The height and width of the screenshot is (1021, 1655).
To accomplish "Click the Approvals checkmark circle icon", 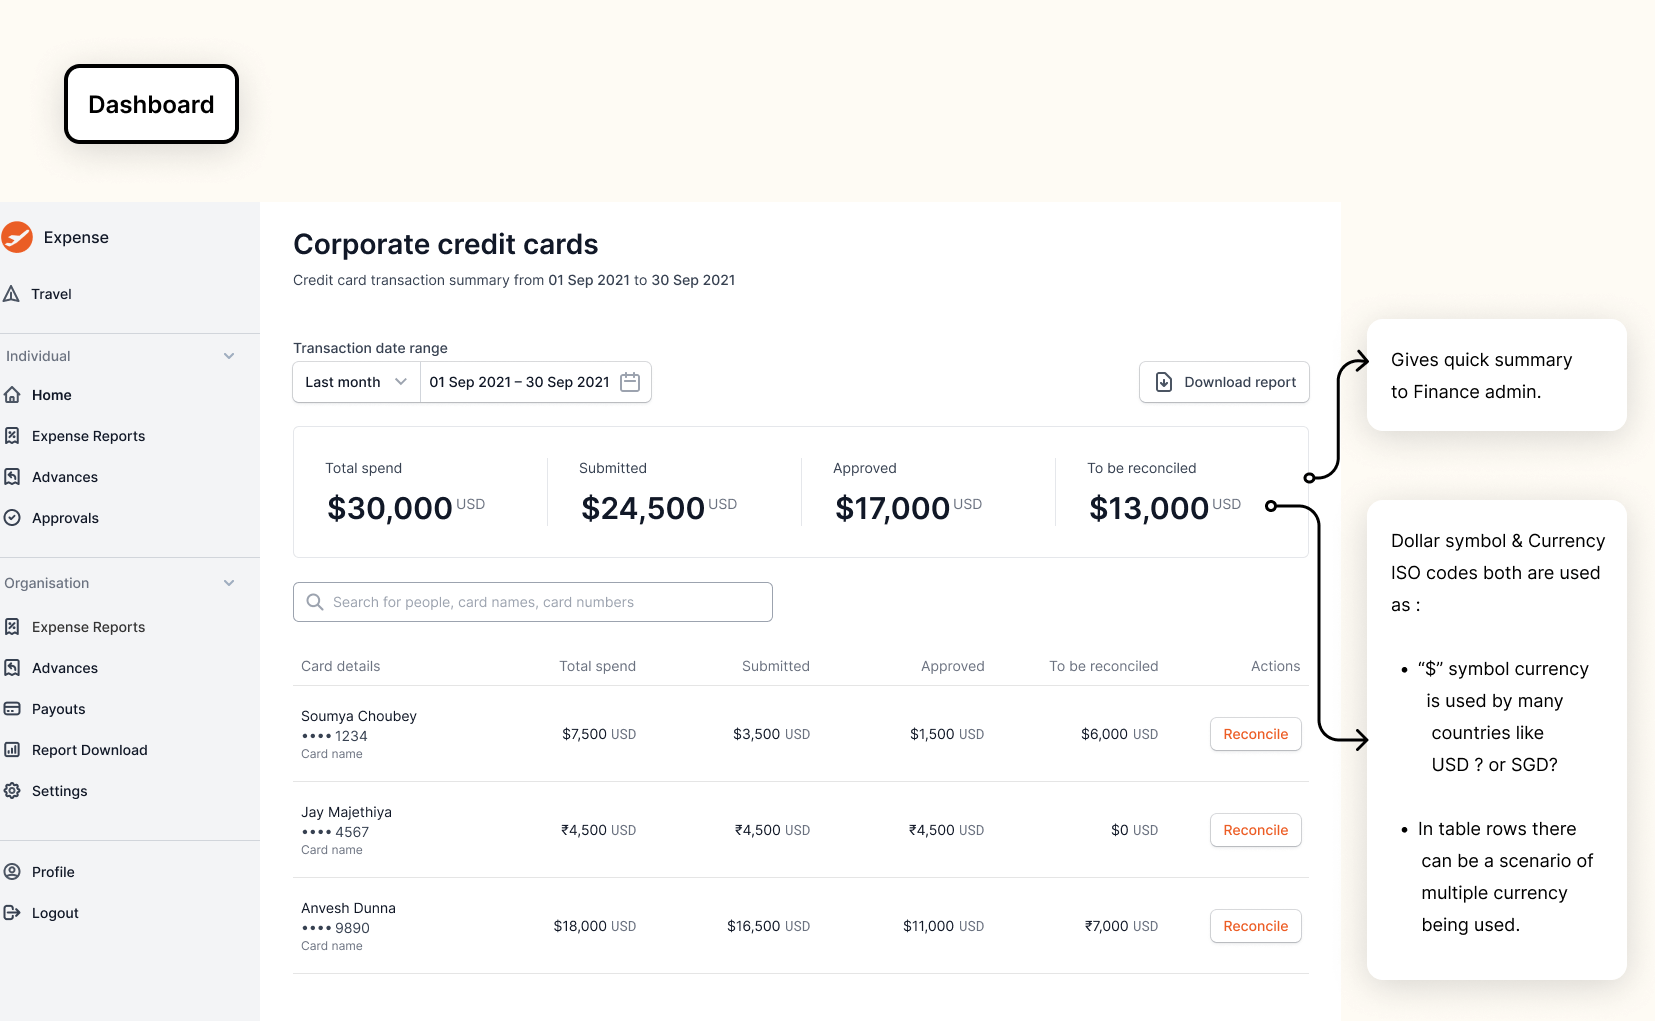I will 12,518.
